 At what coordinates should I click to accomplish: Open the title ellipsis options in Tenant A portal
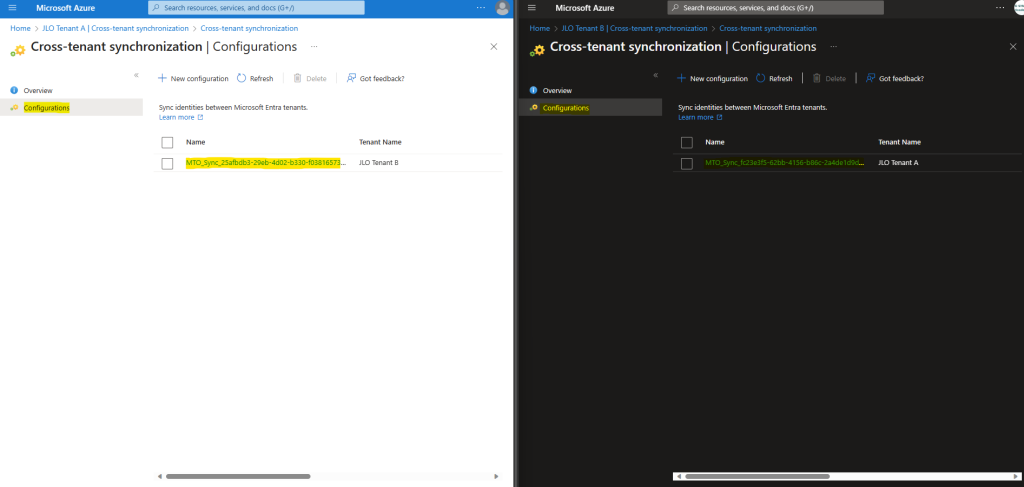[x=314, y=47]
